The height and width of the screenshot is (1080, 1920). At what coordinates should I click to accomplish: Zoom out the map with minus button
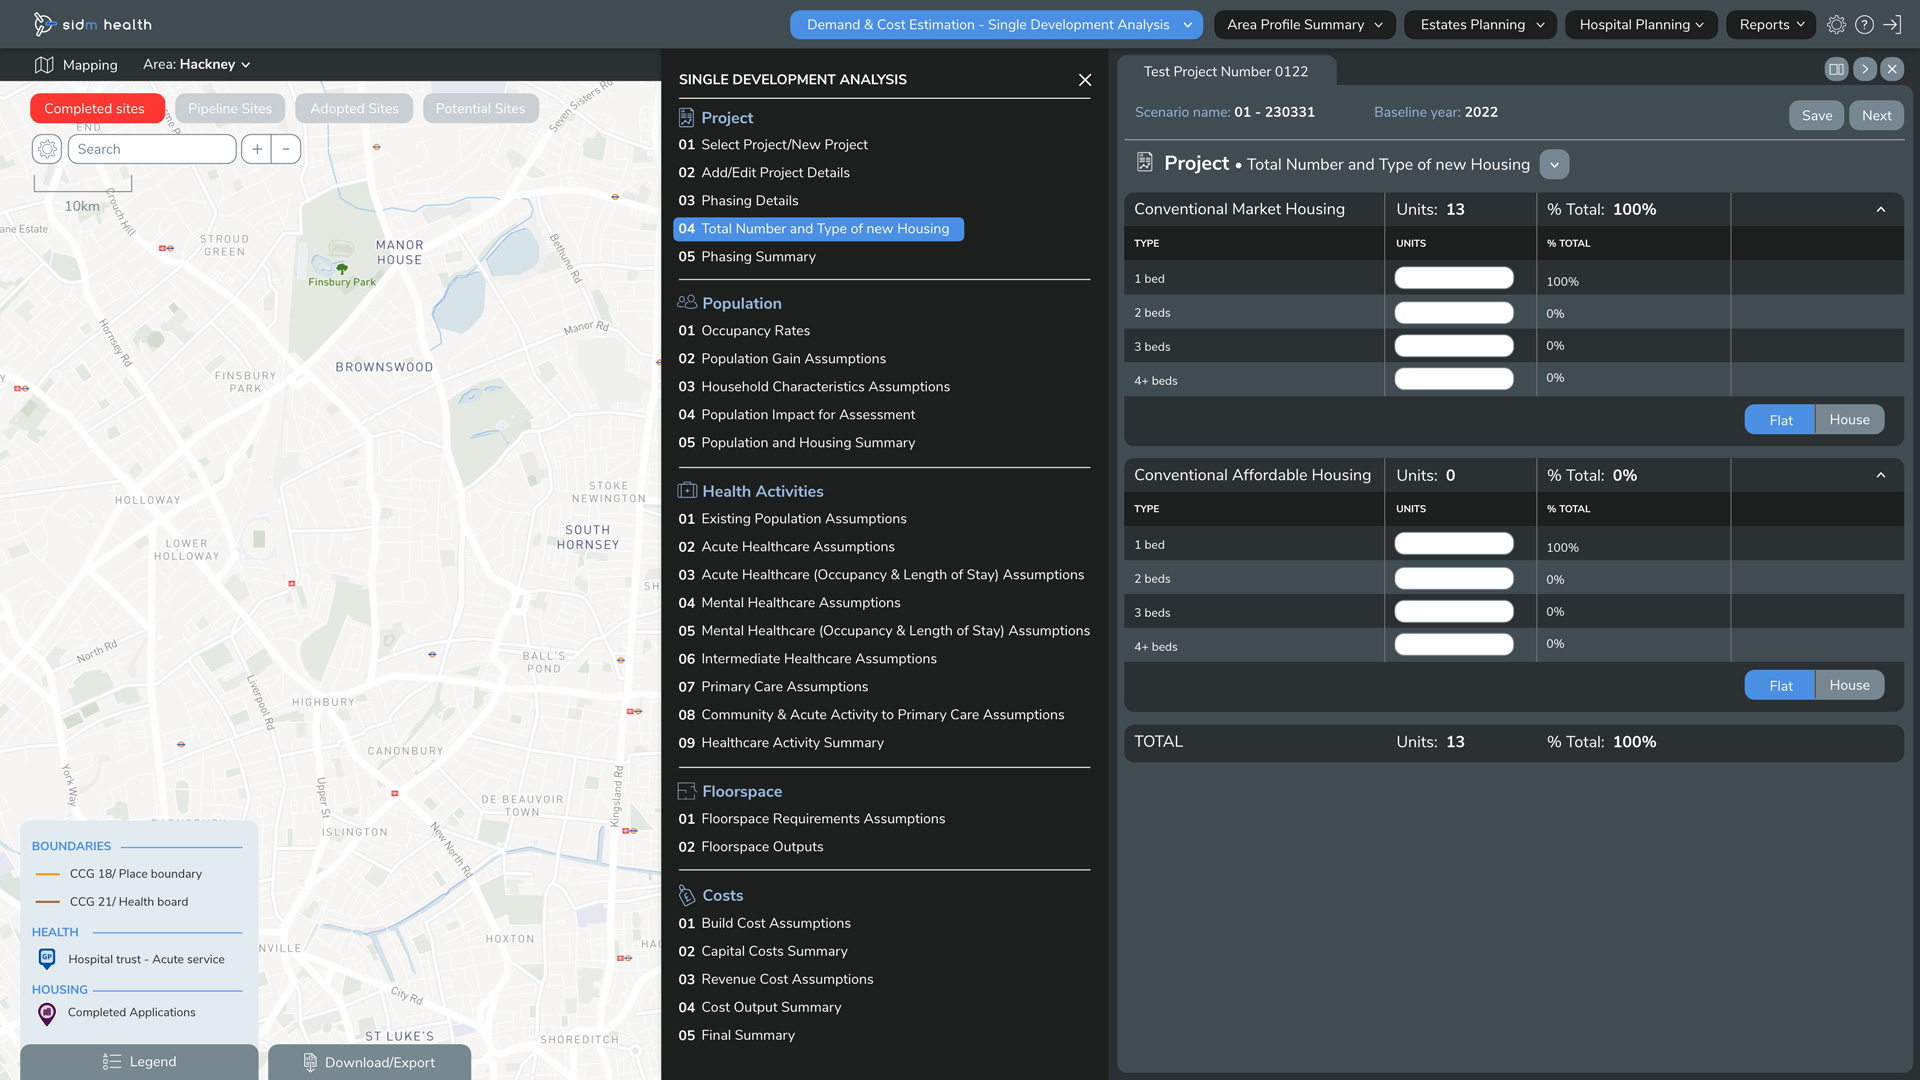pos(286,149)
